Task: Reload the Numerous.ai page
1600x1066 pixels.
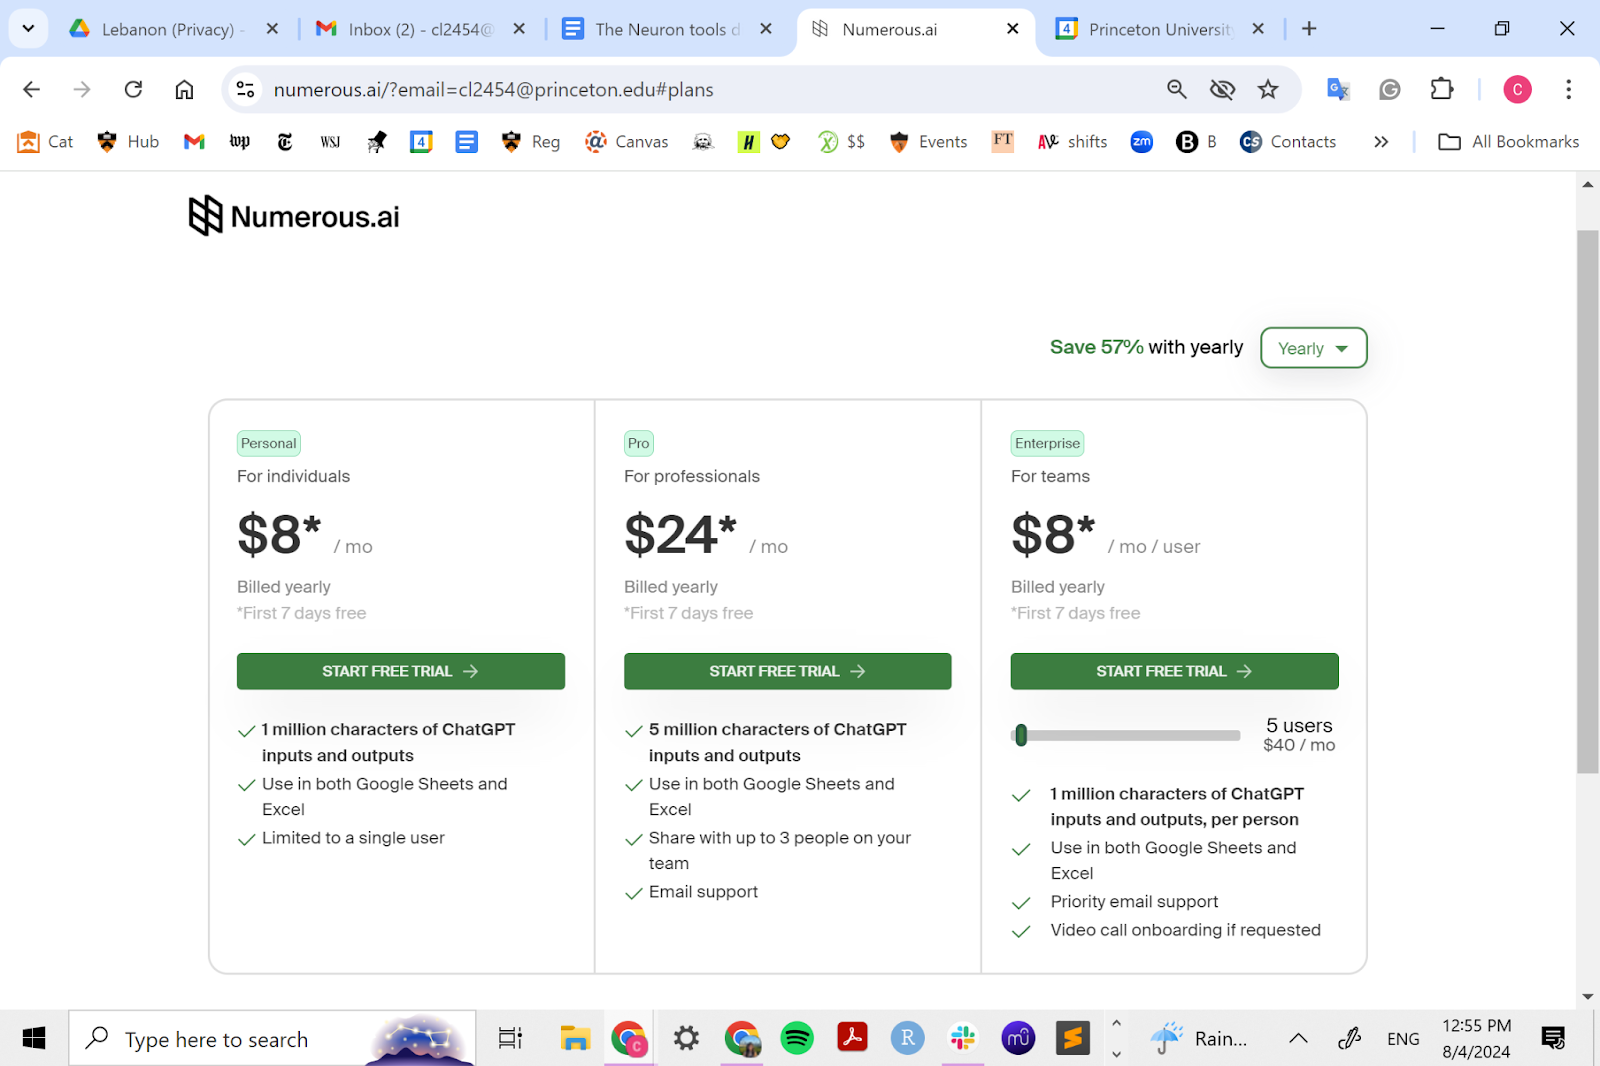Action: click(x=133, y=90)
